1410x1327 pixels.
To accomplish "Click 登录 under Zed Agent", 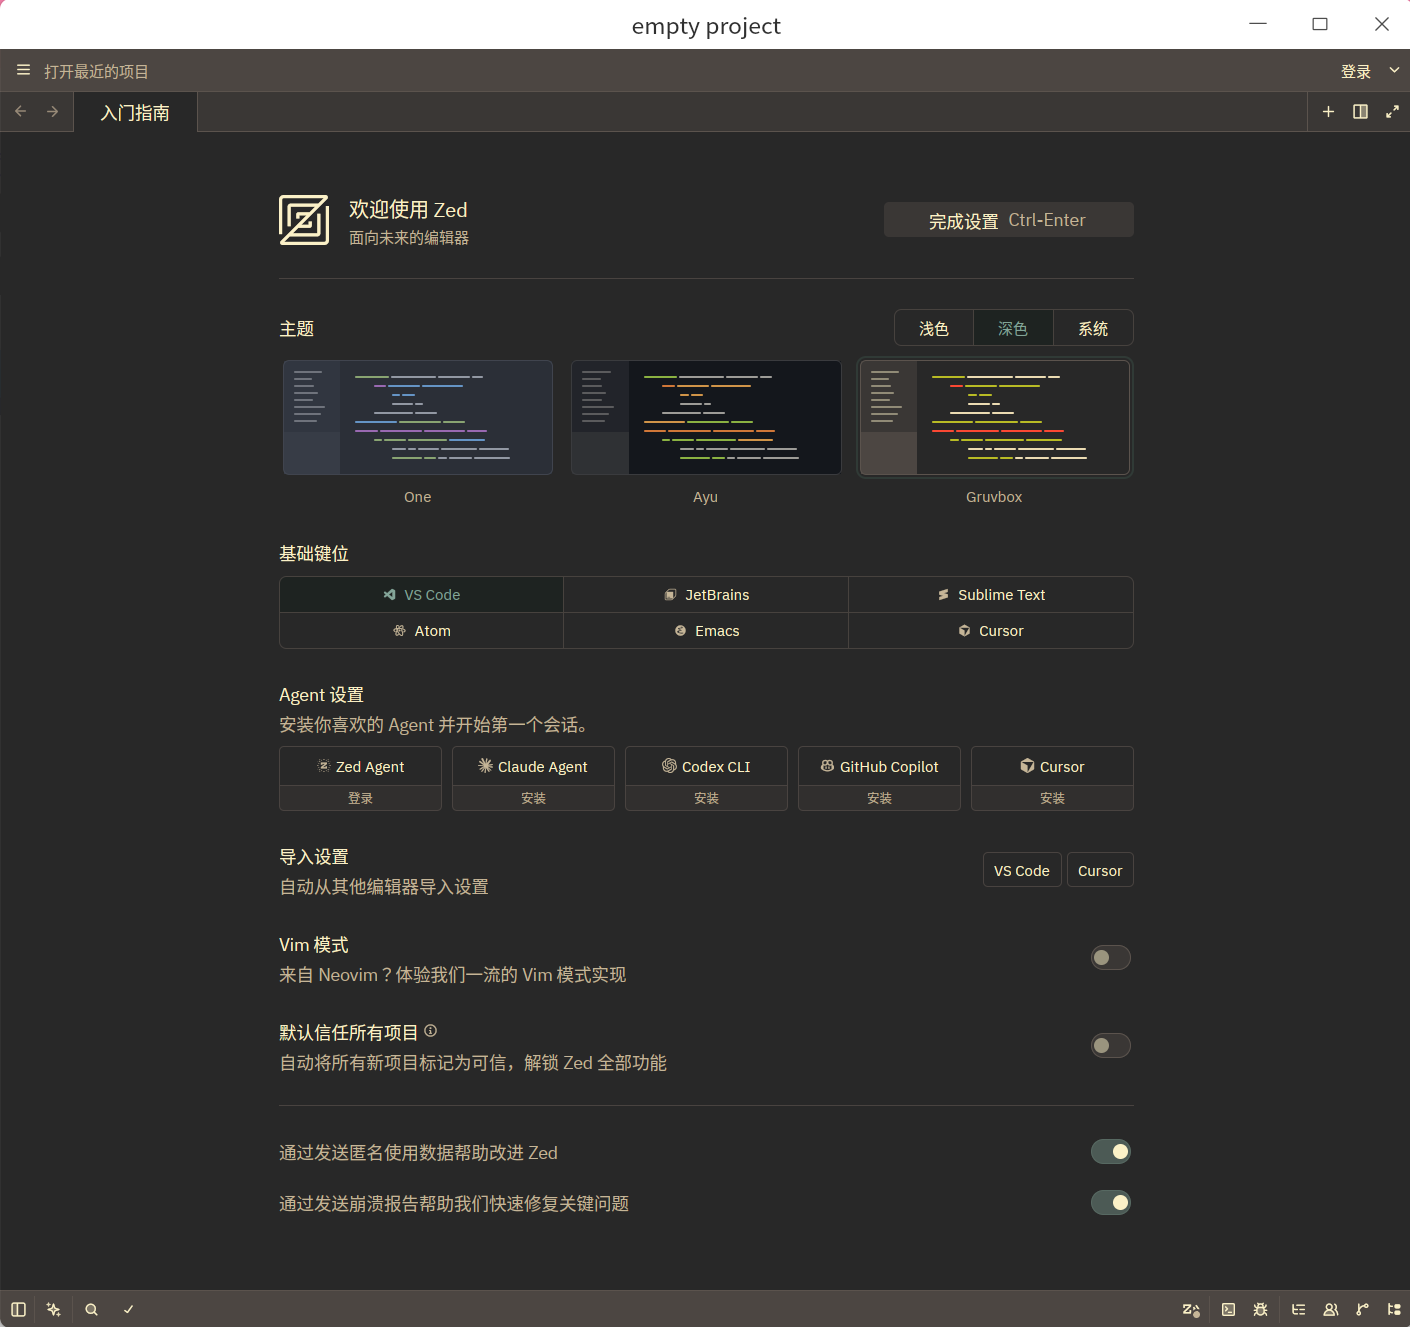I will point(360,798).
